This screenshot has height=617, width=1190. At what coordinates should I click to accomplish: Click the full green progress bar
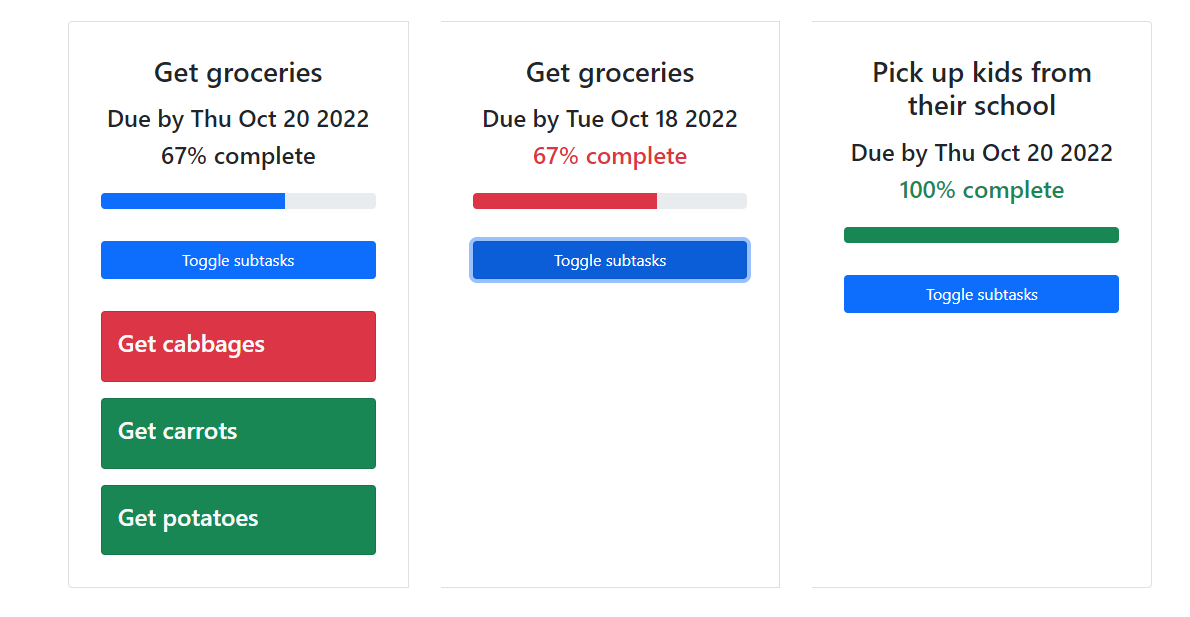point(981,235)
